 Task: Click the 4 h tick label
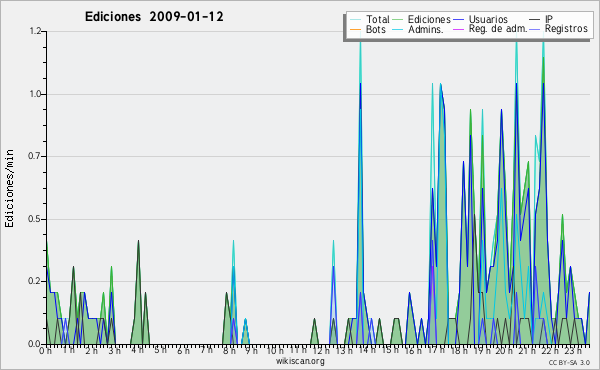(x=137, y=350)
